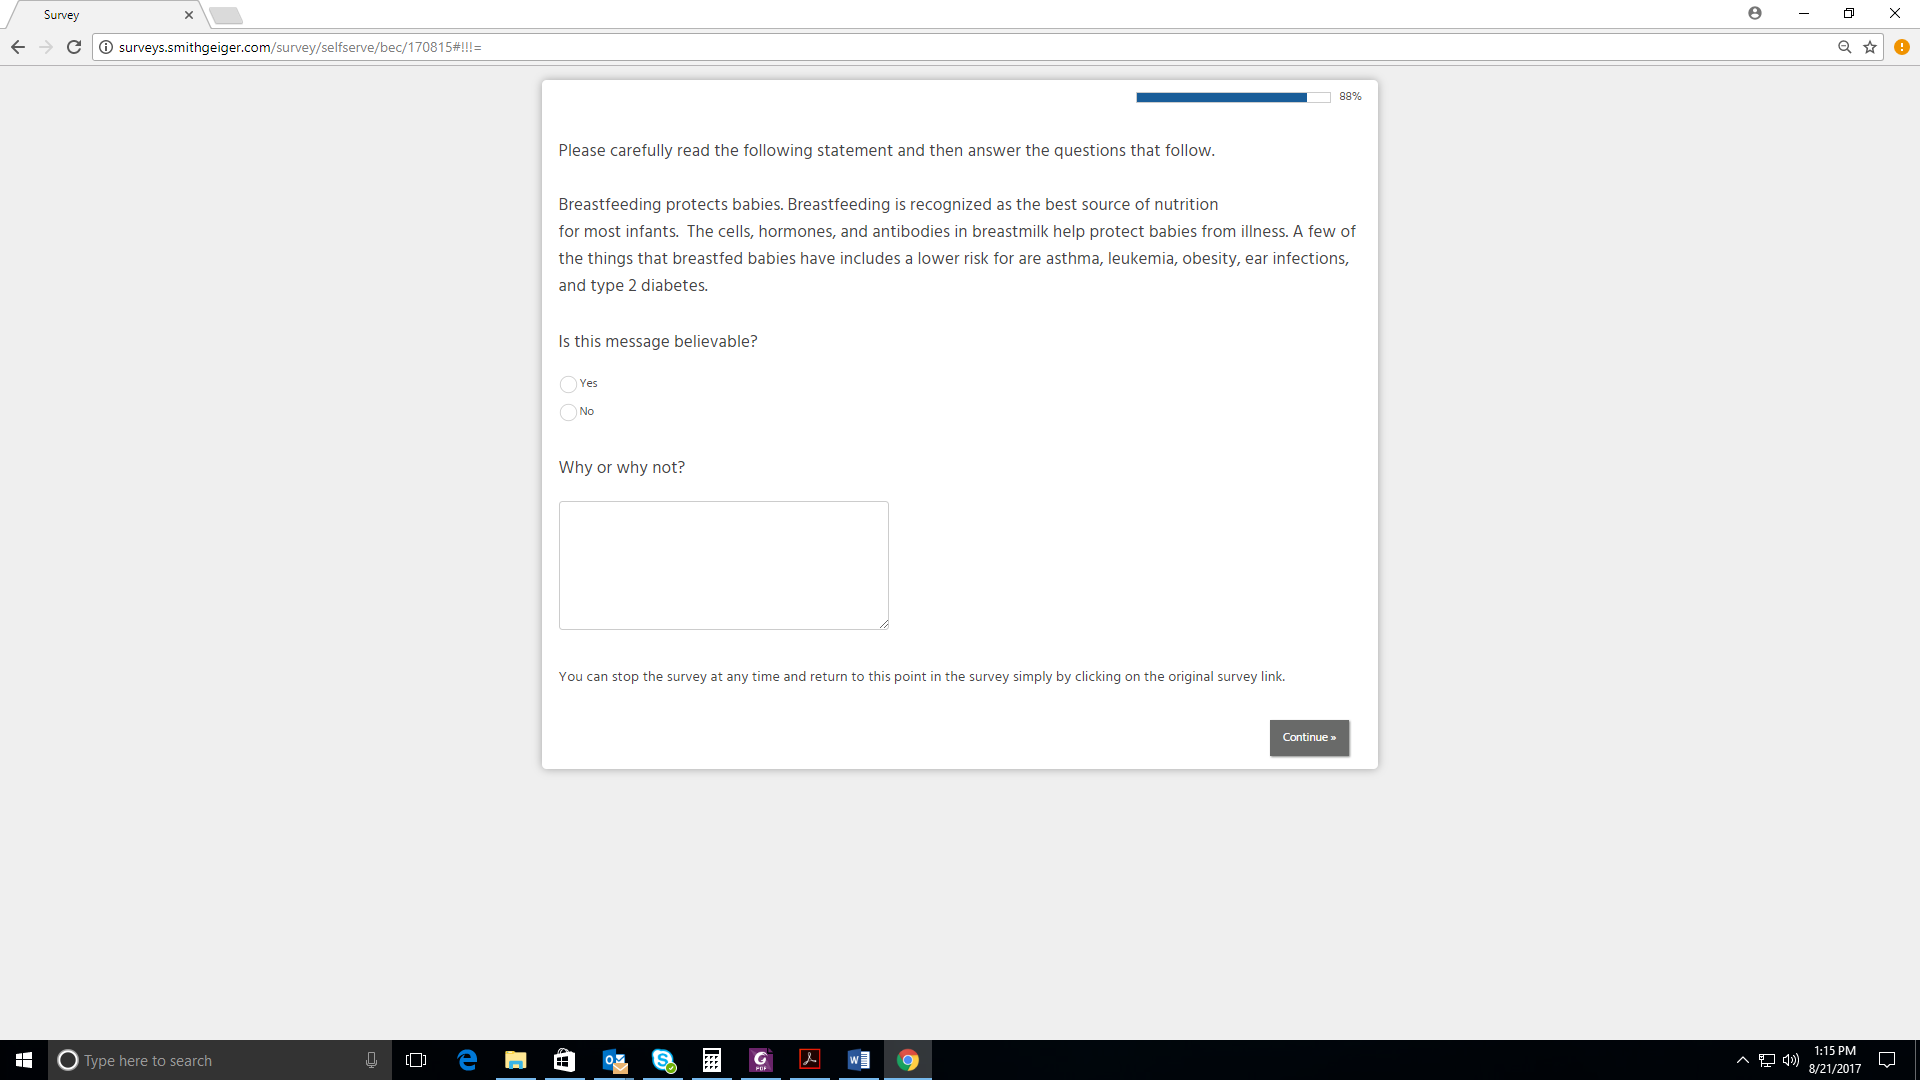This screenshot has height=1080, width=1920.
Task: Click the URL address bar
Action: (900, 47)
